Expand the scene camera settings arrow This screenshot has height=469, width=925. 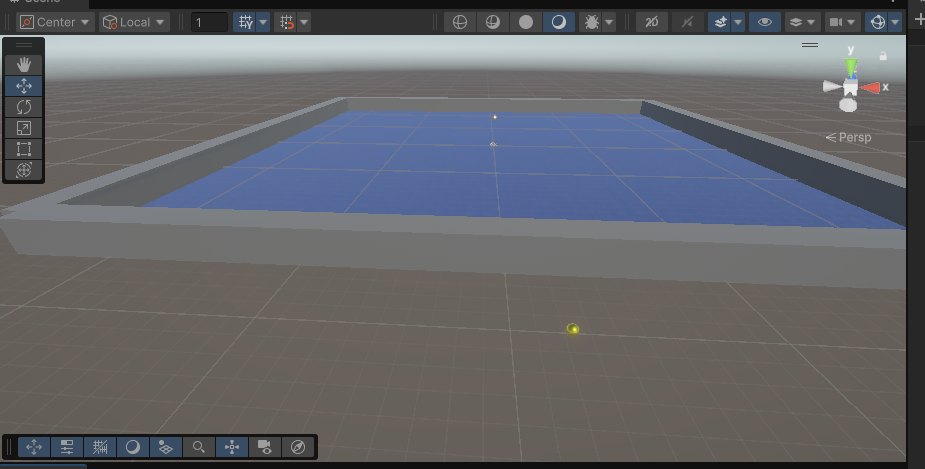point(852,22)
